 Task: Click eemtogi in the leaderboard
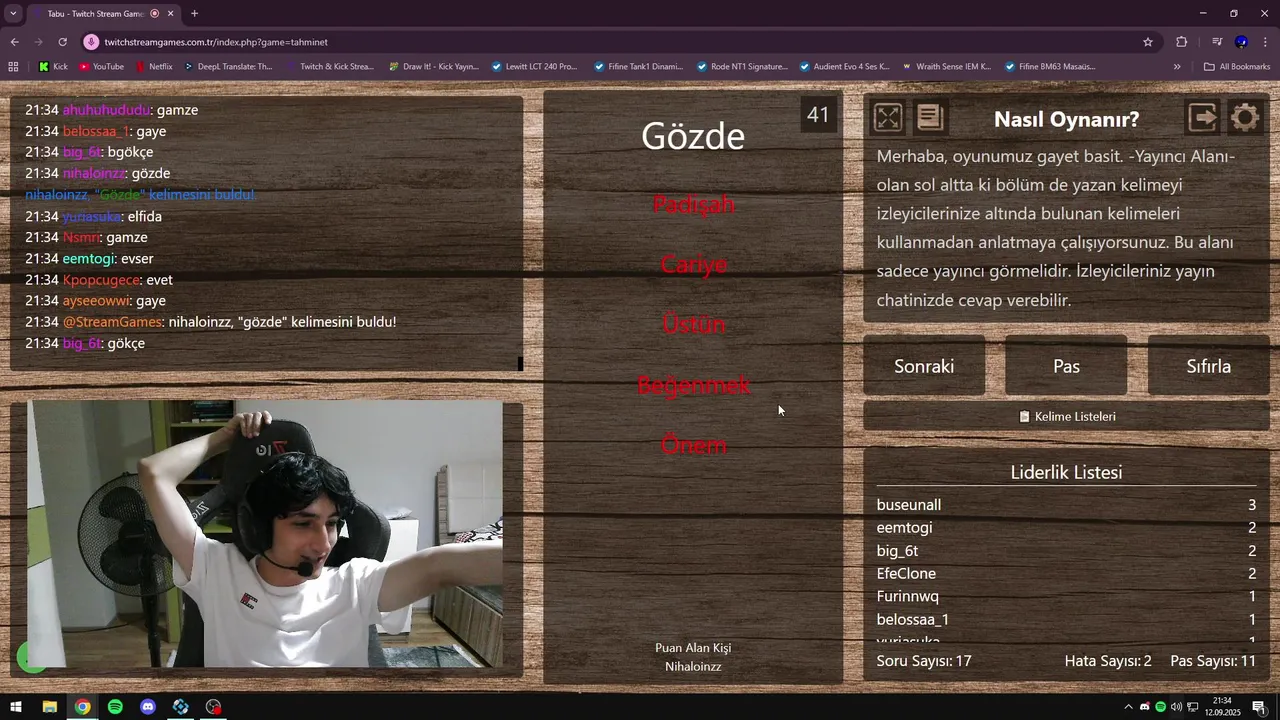(x=904, y=528)
